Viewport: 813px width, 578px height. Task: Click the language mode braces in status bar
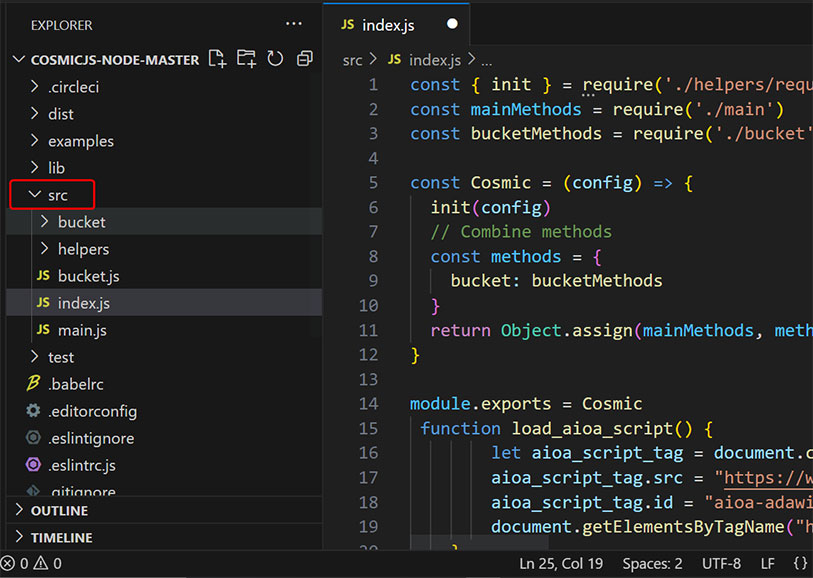[800, 563]
